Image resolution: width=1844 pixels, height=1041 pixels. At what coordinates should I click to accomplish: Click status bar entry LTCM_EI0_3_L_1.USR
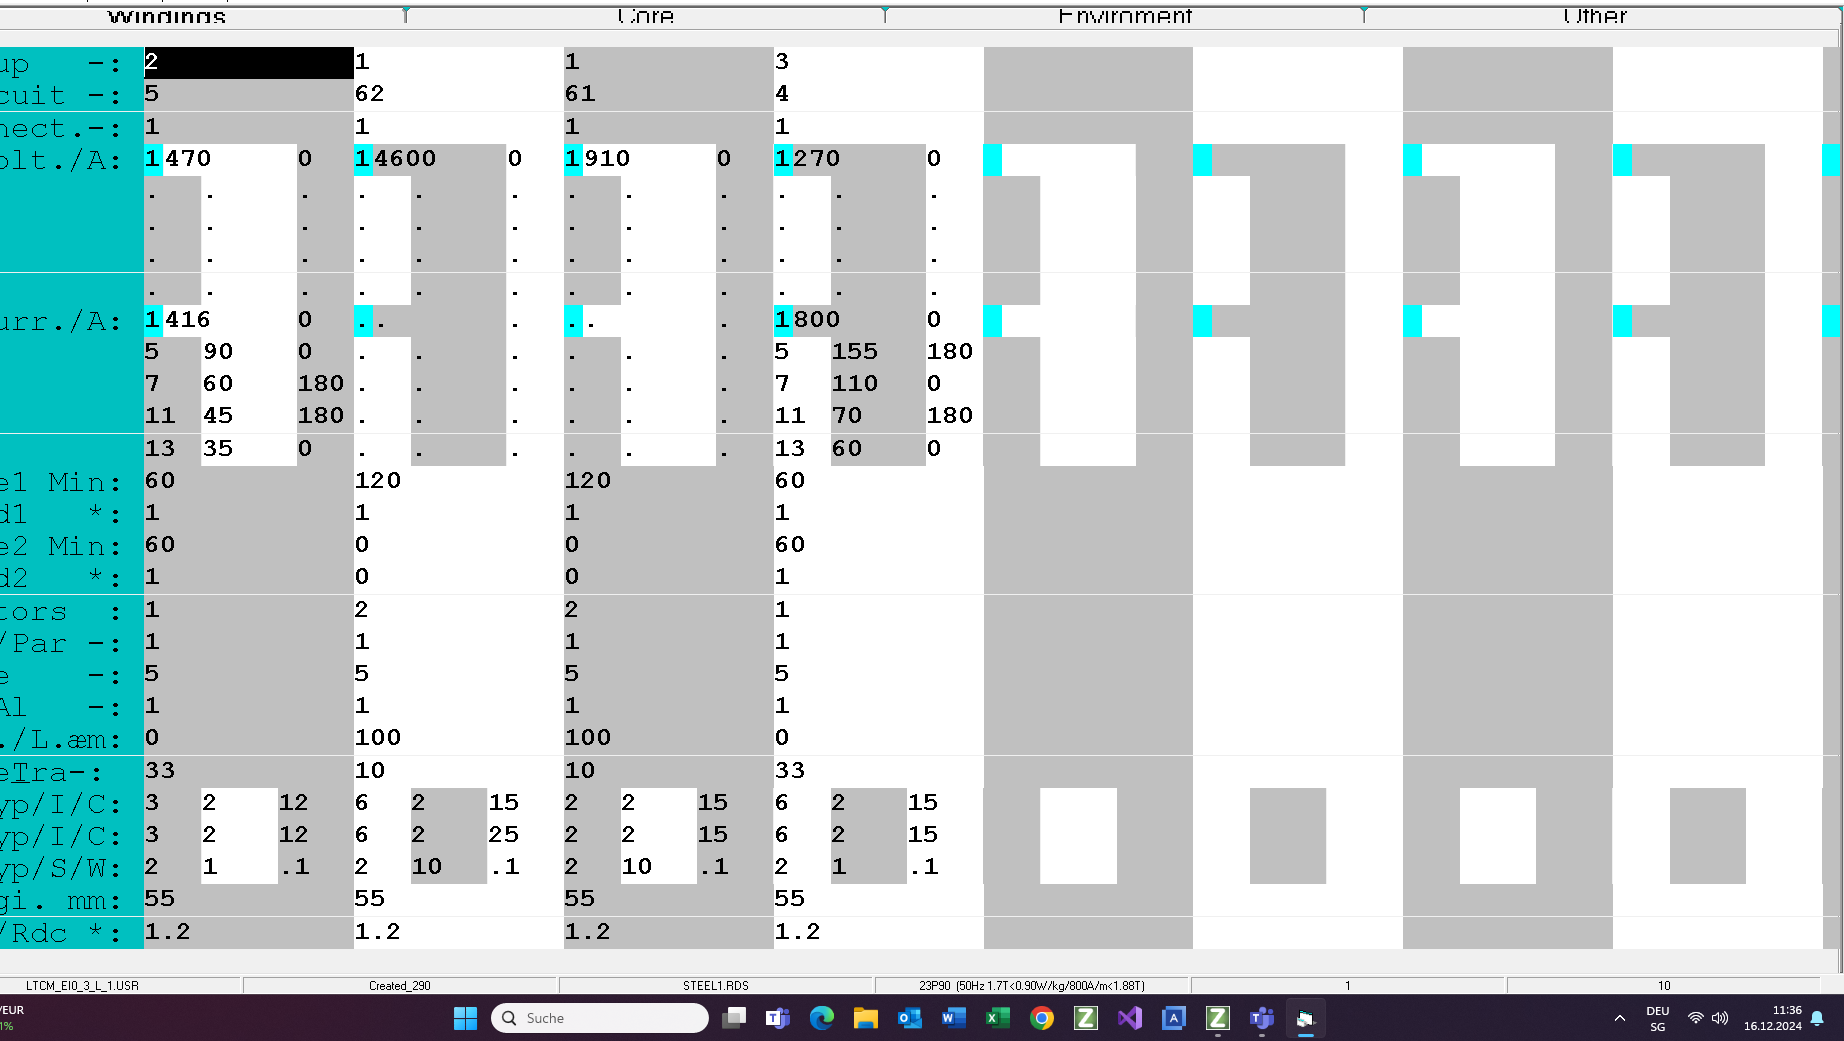tap(82, 985)
